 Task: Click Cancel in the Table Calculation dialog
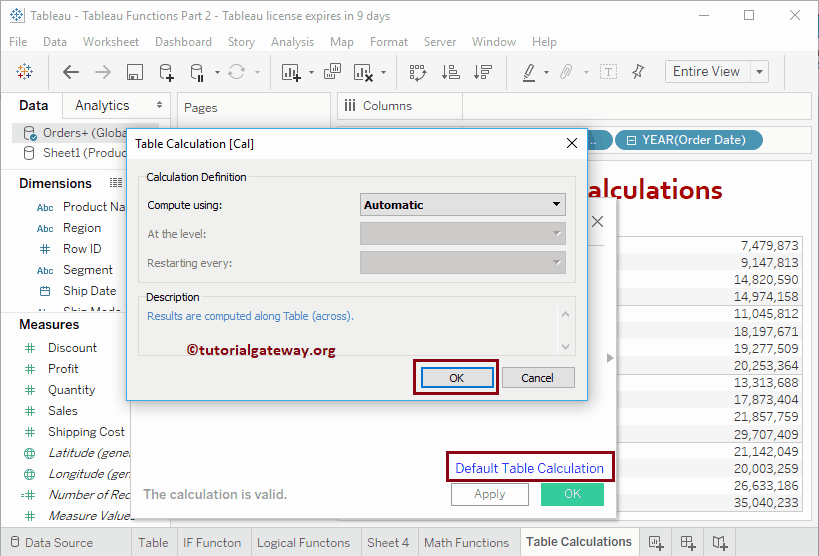[537, 378]
